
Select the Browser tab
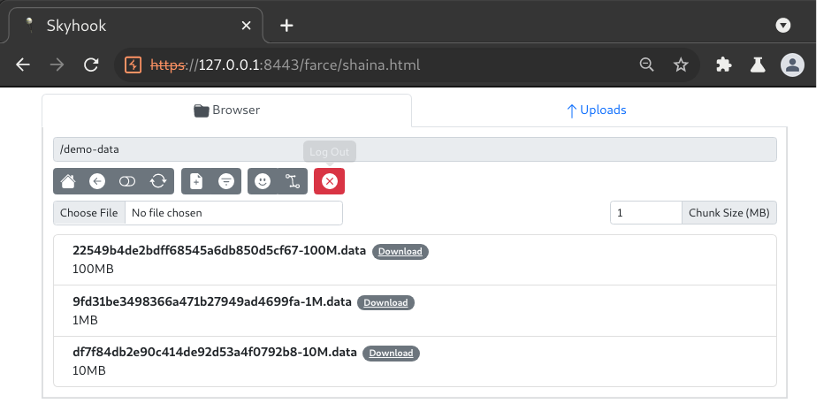tap(227, 110)
